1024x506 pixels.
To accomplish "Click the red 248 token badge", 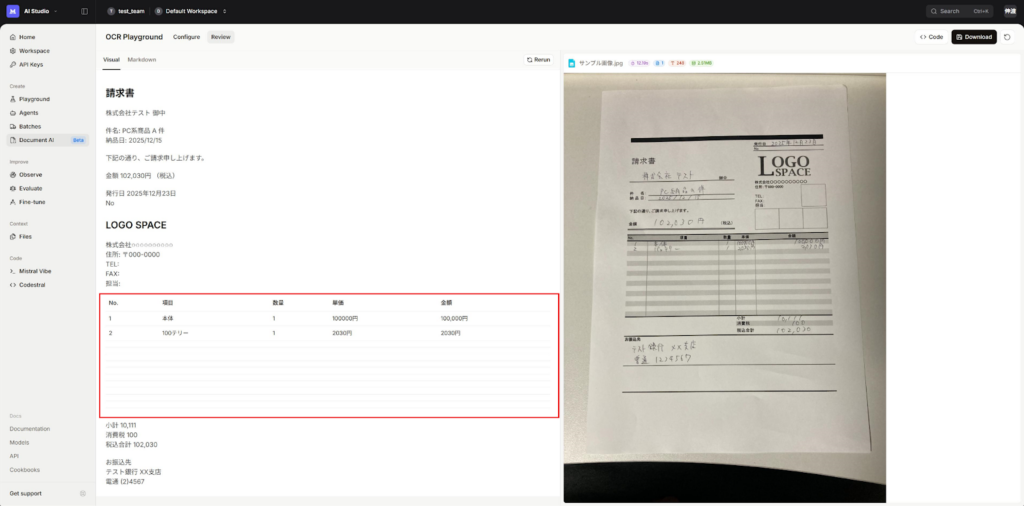I will 677,63.
